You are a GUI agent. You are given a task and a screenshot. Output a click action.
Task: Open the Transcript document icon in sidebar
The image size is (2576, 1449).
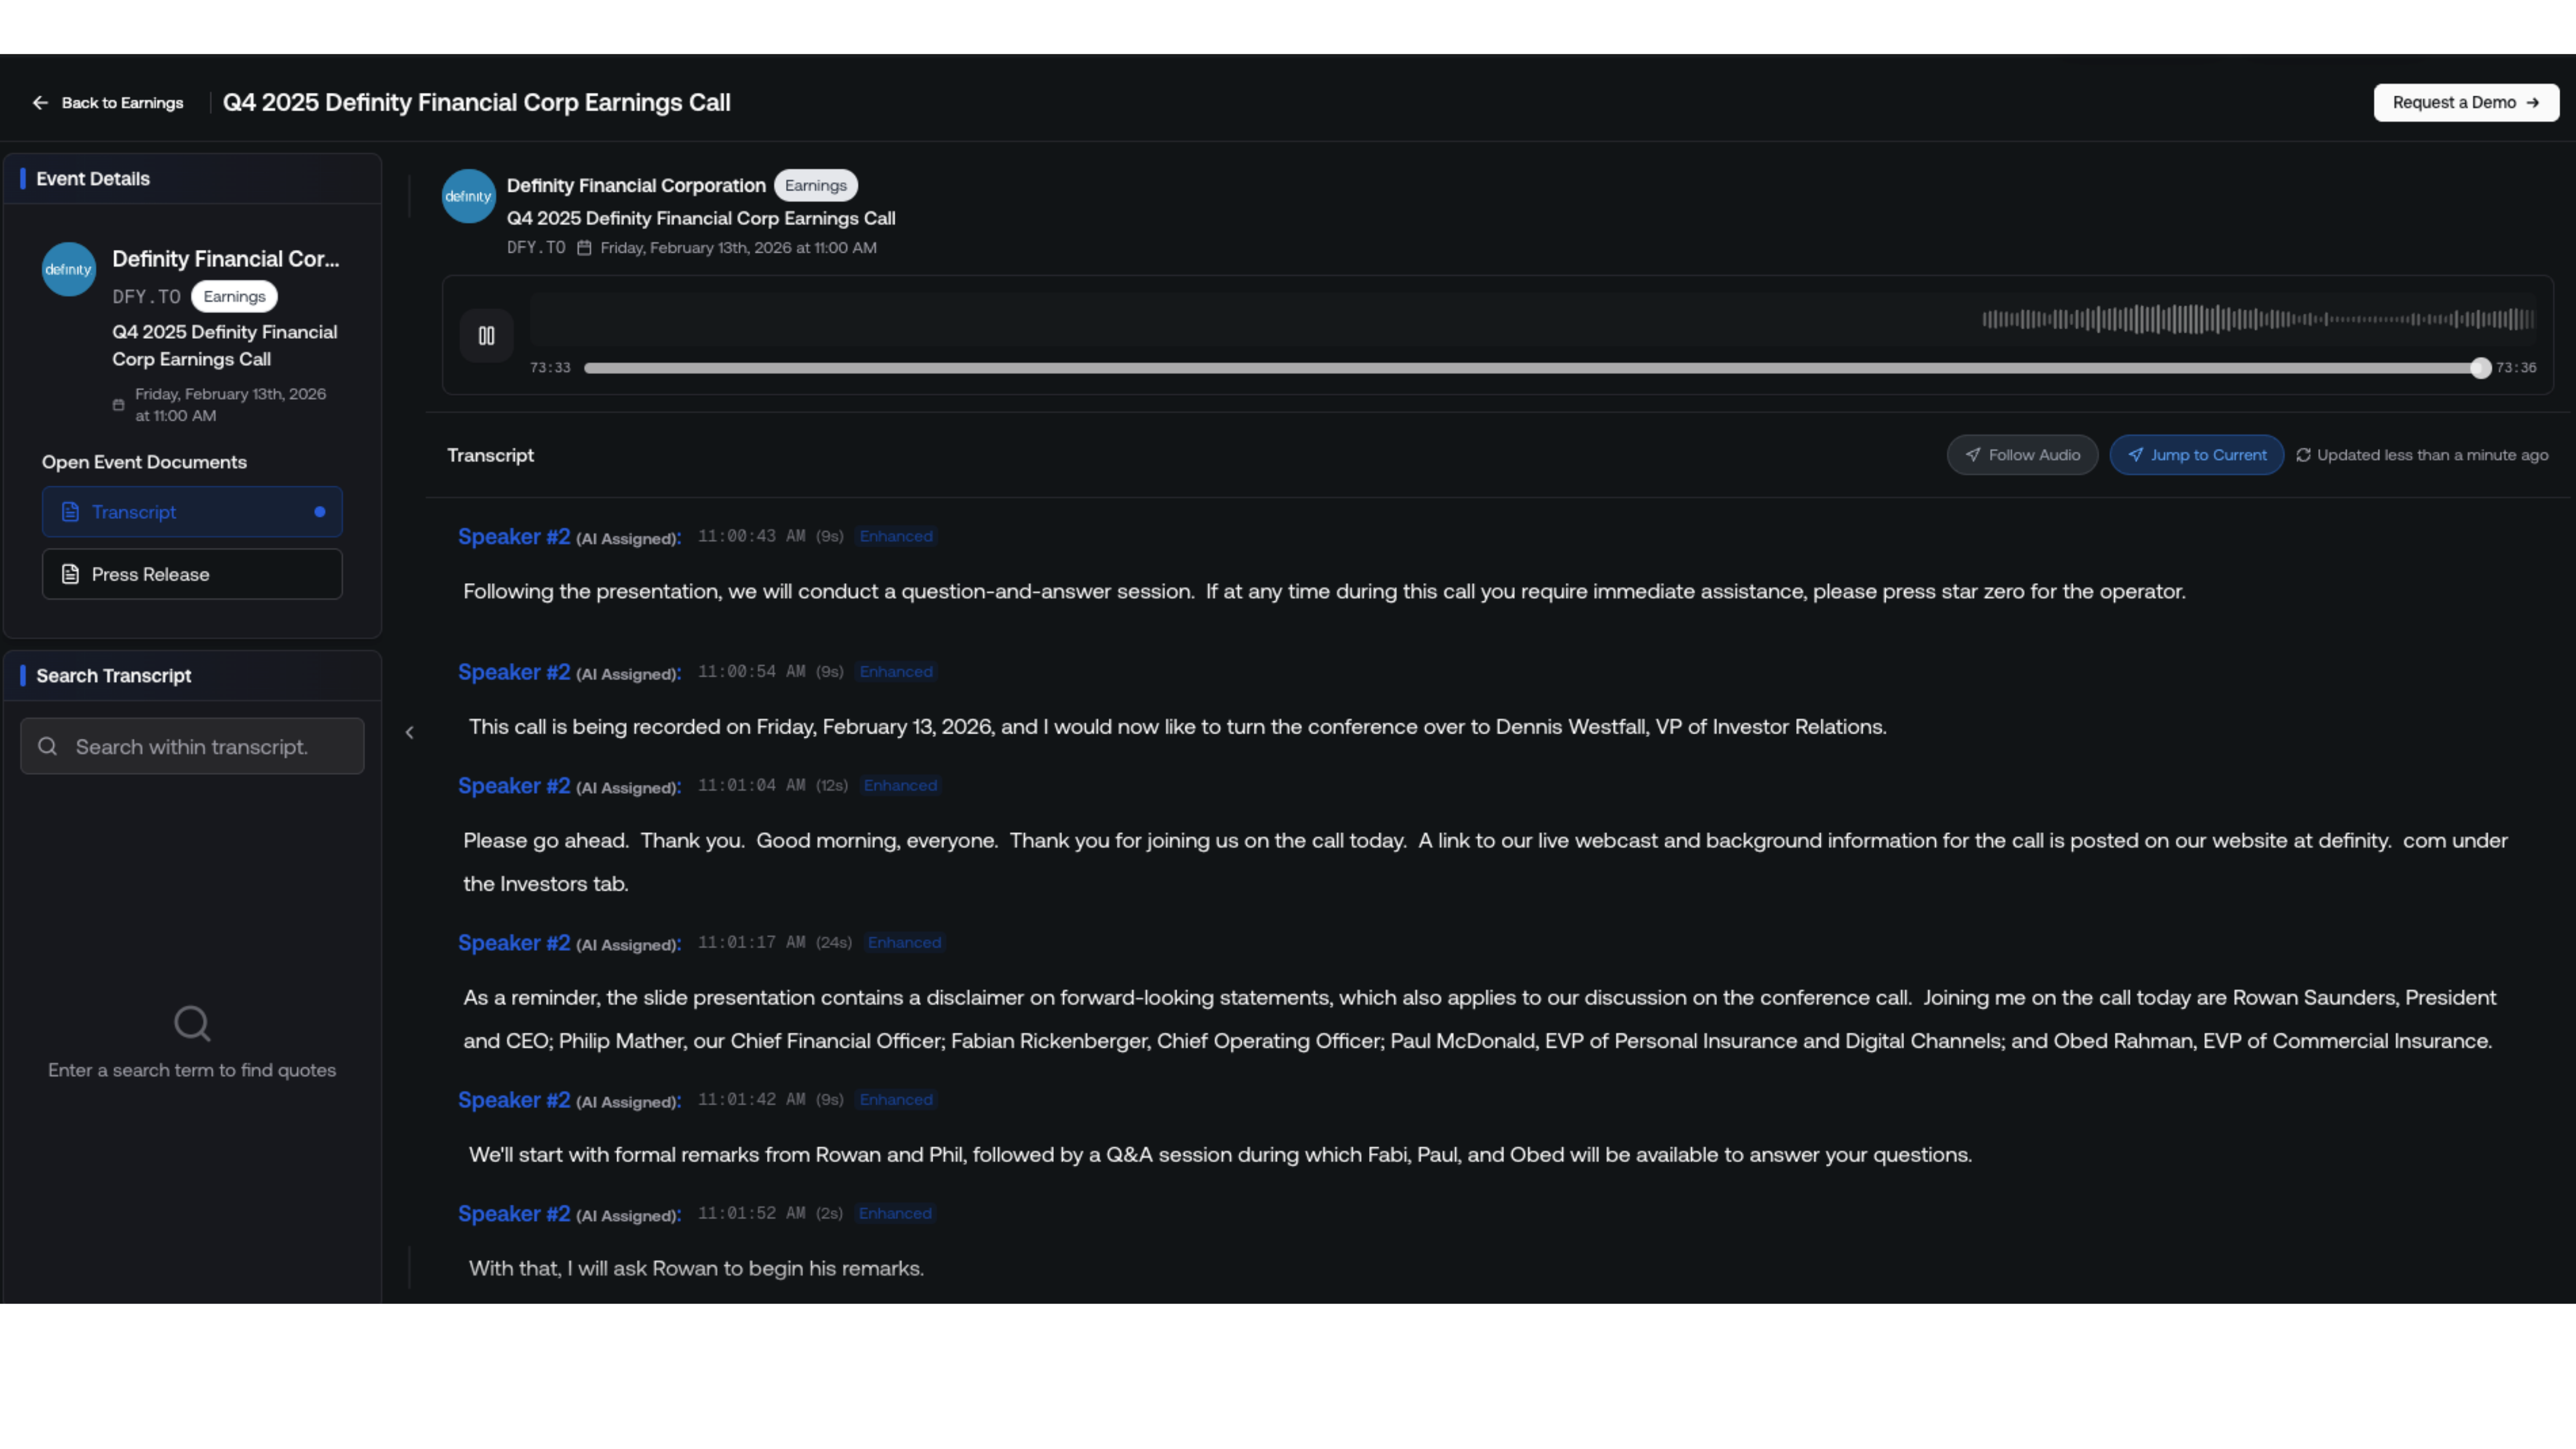click(70, 511)
